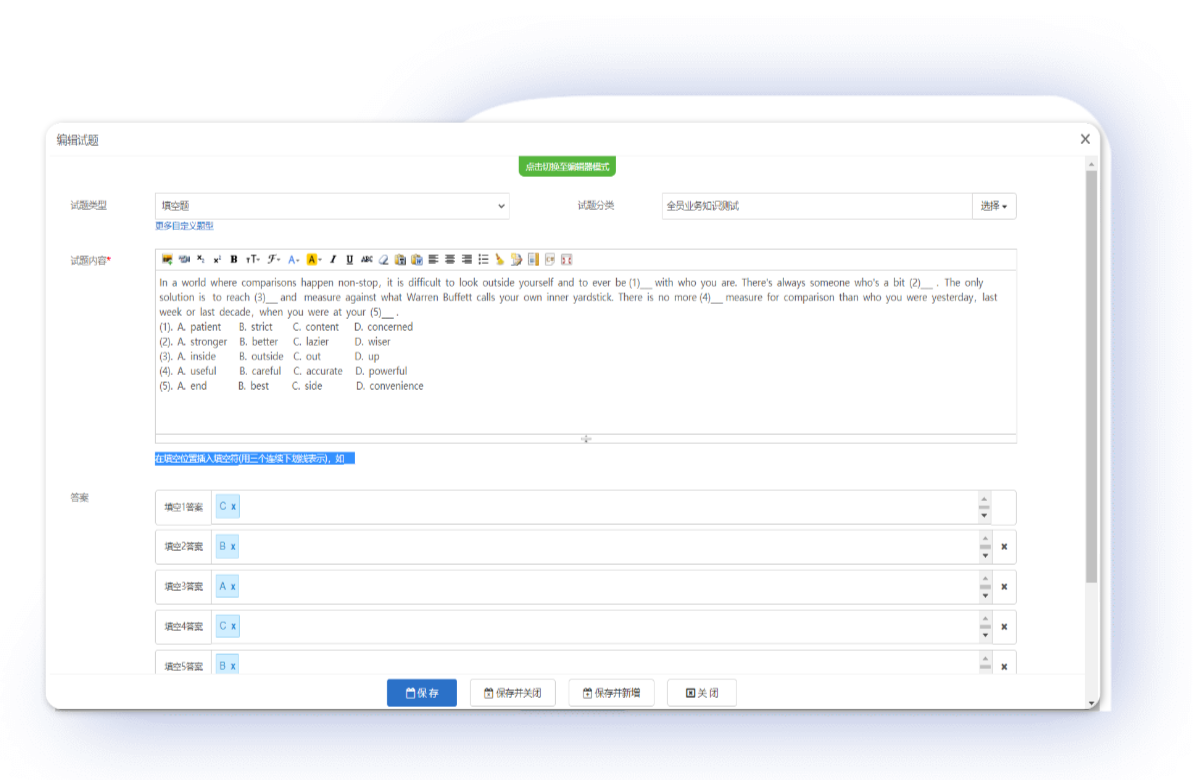
Task: Insert a bulleted list using toolbar icon
Action: pos(483,260)
